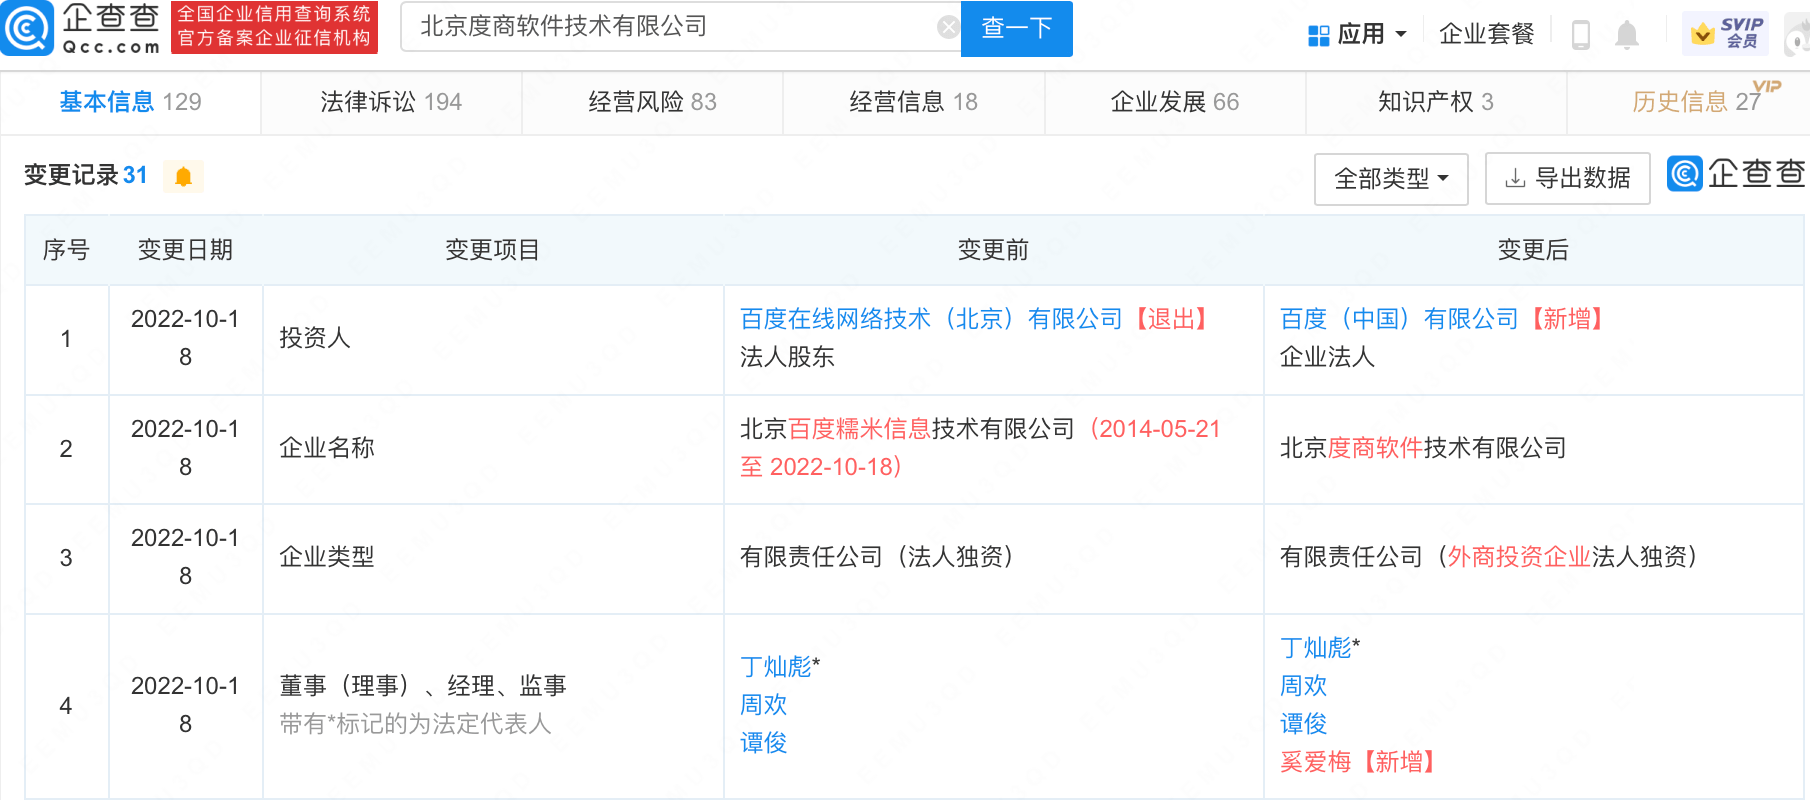The image size is (1810, 800).
Task: Open 奚爱梅 newly added link
Action: click(1316, 762)
